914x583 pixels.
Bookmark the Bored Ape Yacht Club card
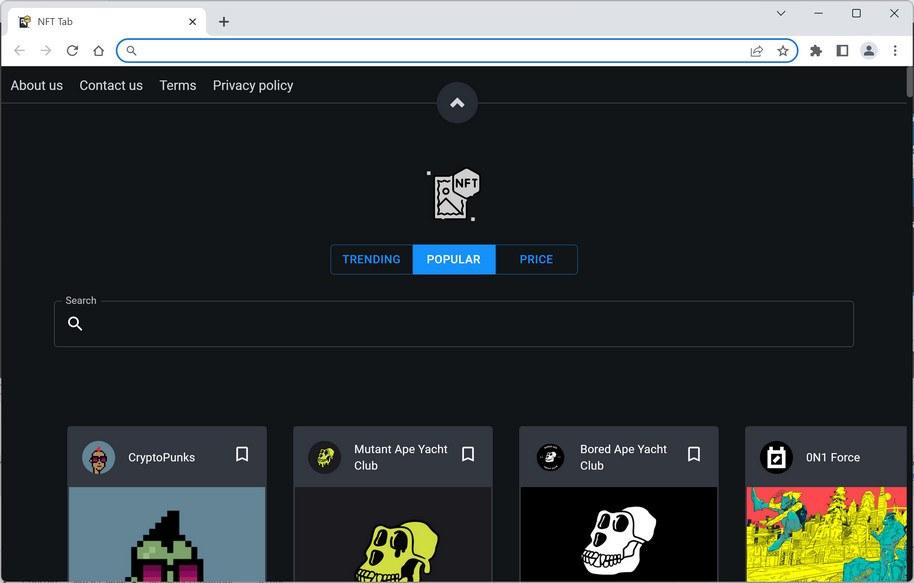(x=694, y=454)
